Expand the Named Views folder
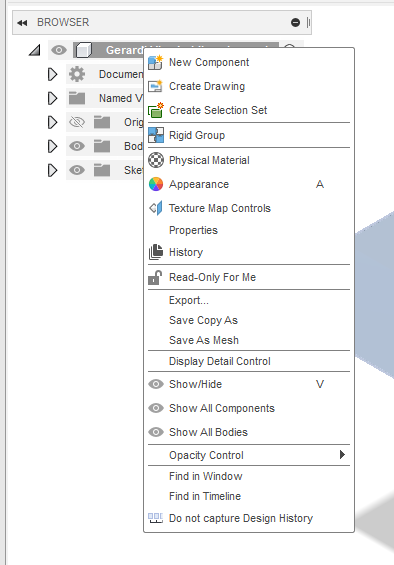This screenshot has width=394, height=565. (x=53, y=98)
